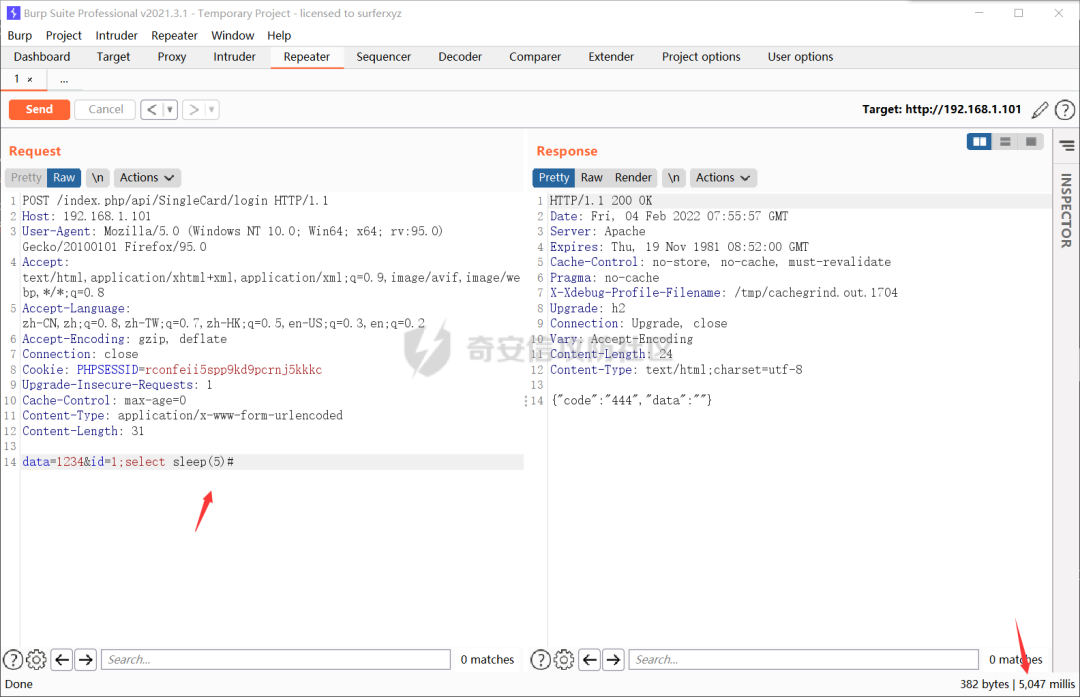Click request search input field
Screen dimensions: 1080x697
(276, 660)
